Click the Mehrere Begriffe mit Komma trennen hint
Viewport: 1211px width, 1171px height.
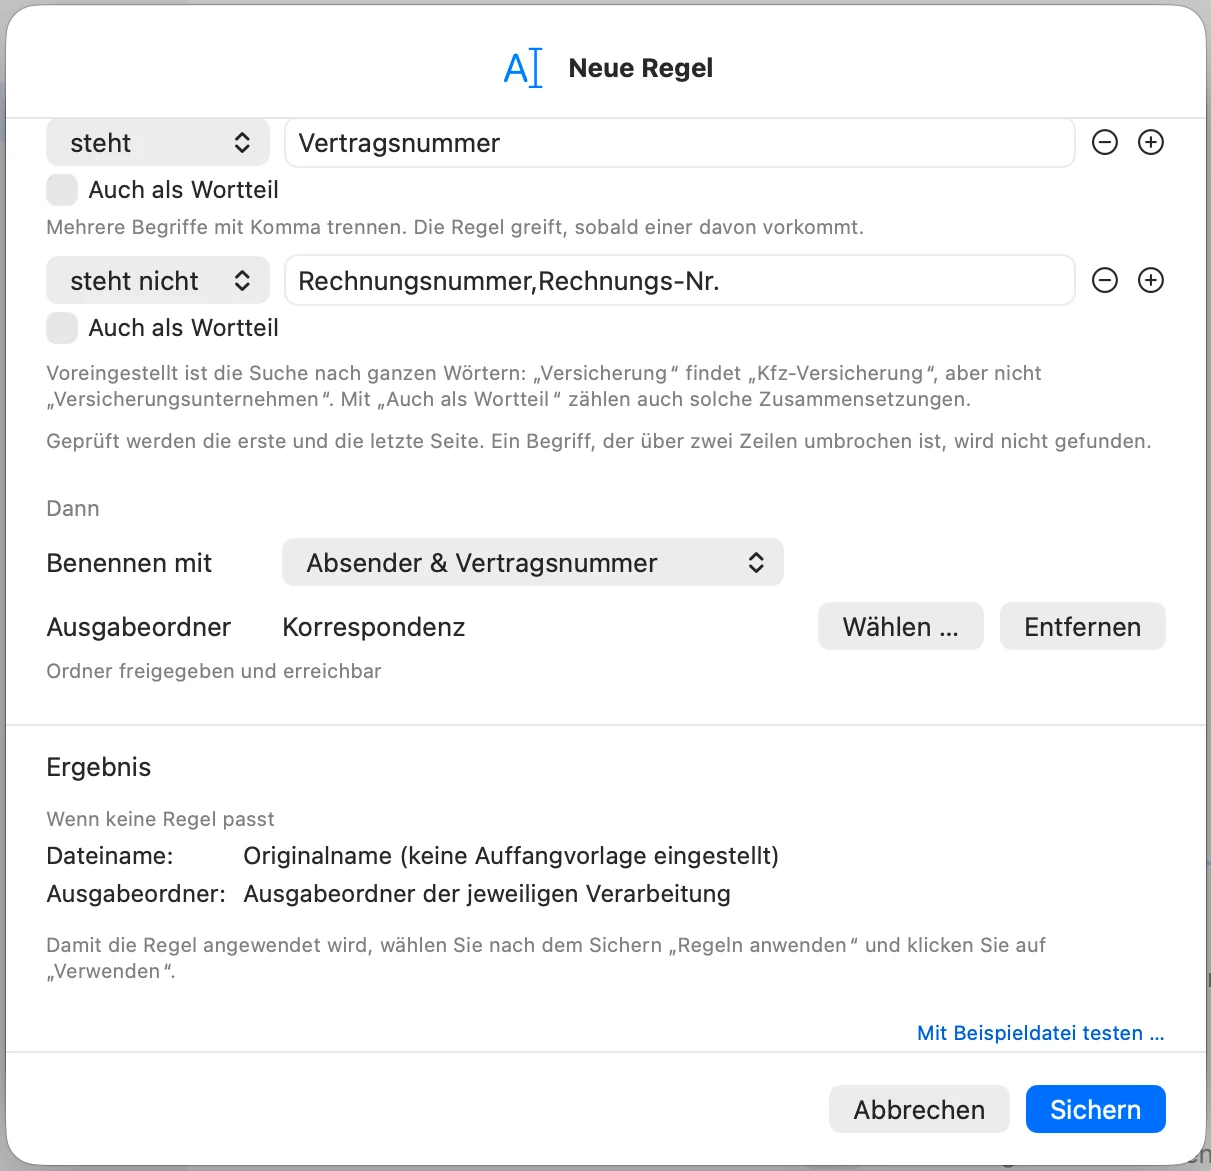[x=455, y=227]
